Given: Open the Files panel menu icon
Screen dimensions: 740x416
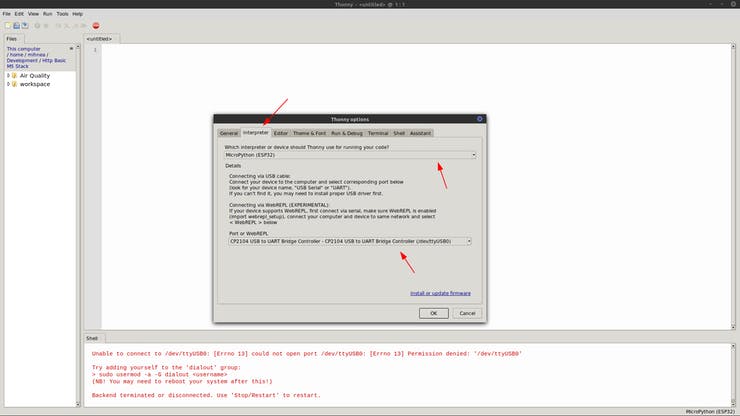Looking at the screenshot, I should 71,48.
